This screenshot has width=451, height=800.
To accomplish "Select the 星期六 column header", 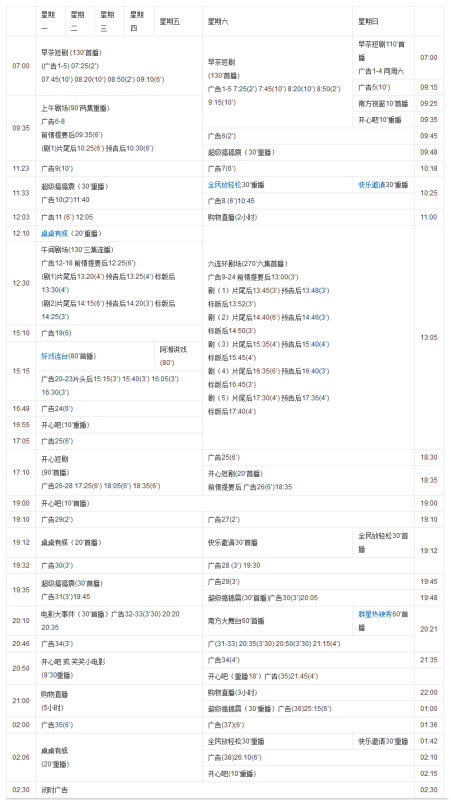I will coord(277,21).
